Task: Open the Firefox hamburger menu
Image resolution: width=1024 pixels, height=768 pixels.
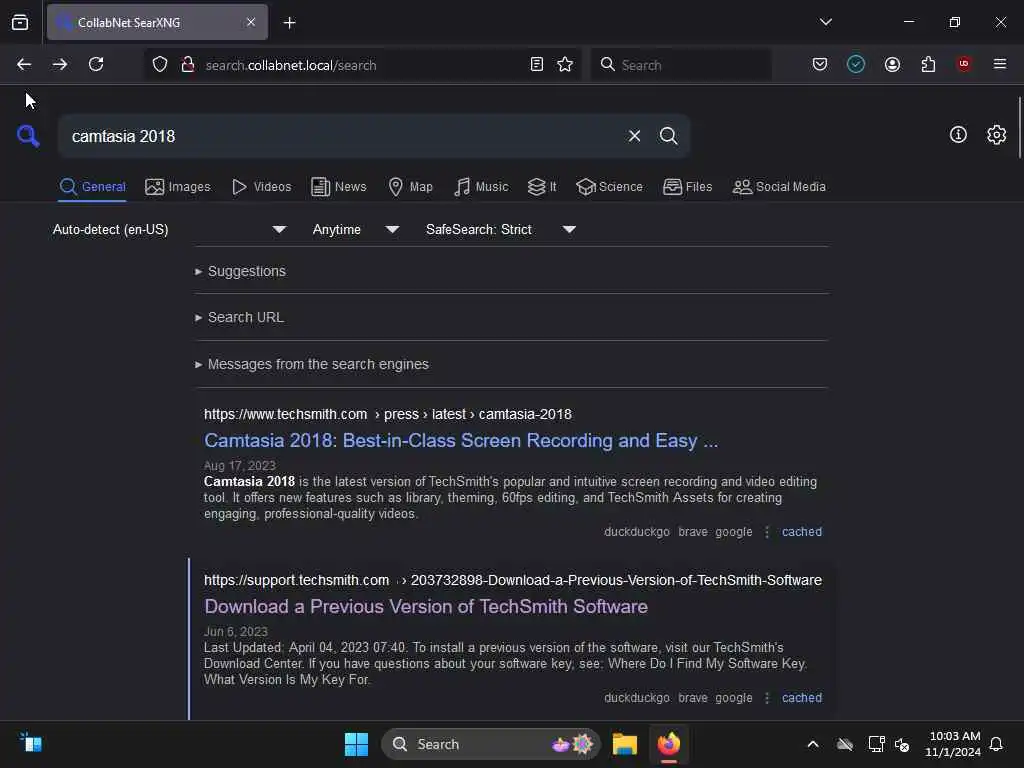Action: tap(1000, 64)
